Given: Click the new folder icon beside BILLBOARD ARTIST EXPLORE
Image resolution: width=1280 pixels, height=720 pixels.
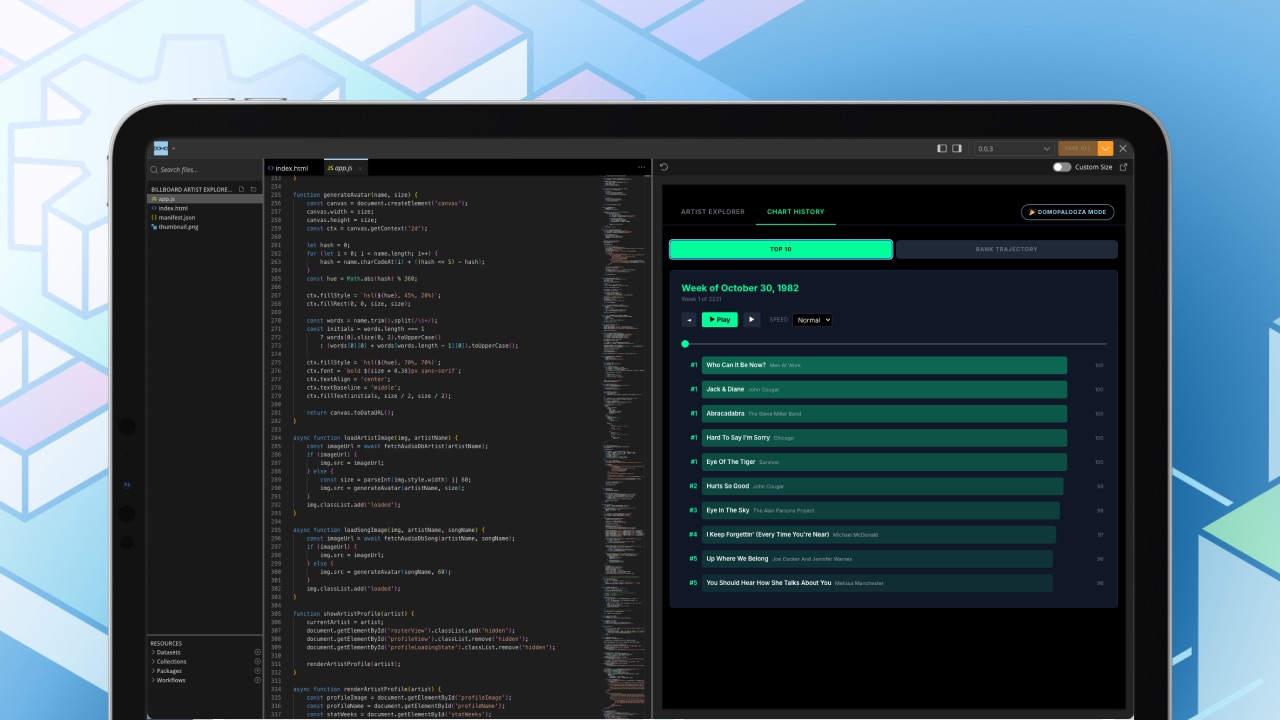Looking at the screenshot, I should (254, 189).
